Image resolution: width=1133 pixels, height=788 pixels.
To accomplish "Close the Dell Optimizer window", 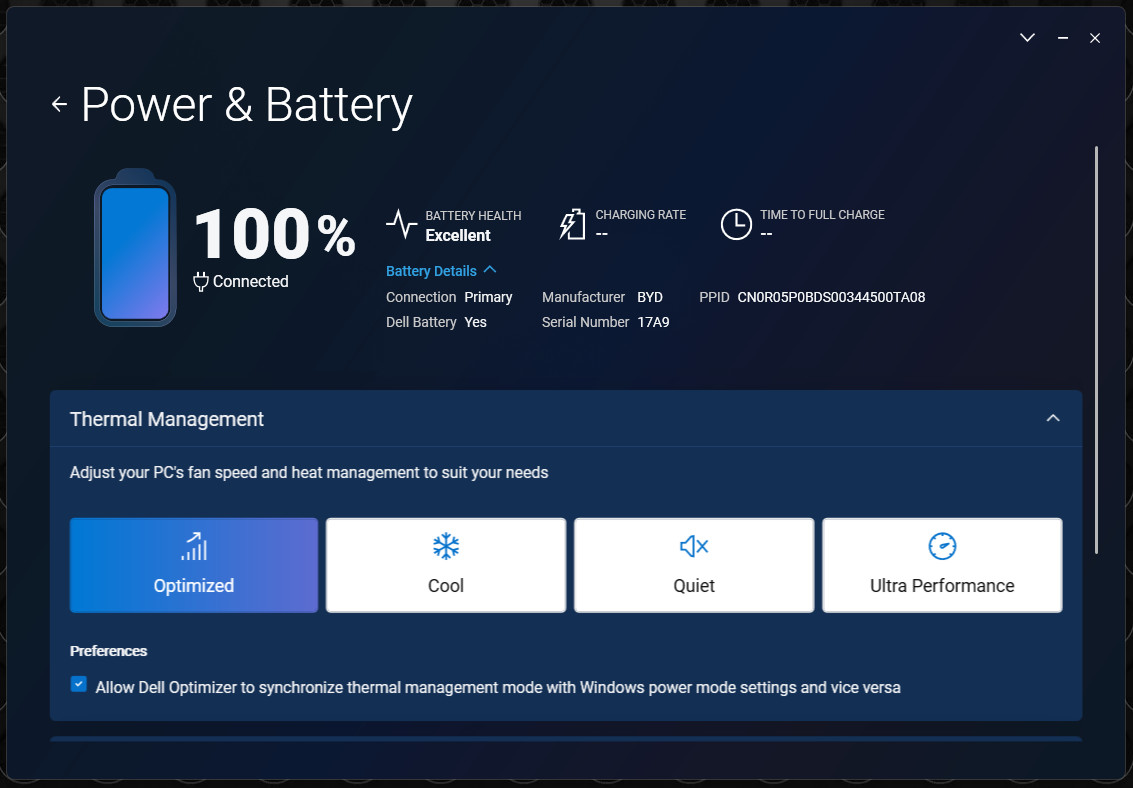I will [1095, 38].
